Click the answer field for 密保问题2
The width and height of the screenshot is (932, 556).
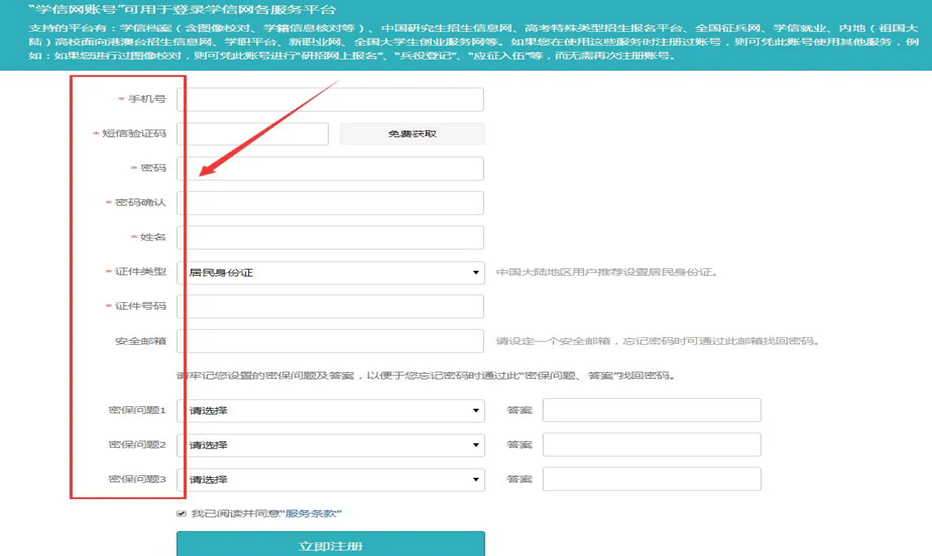(651, 445)
